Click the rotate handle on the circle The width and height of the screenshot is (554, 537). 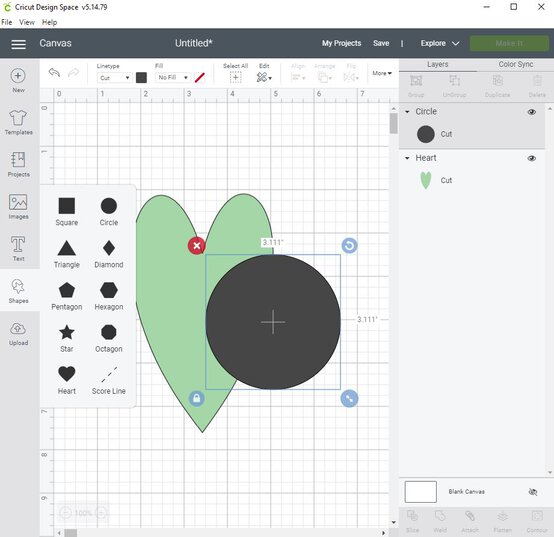pyautogui.click(x=349, y=246)
